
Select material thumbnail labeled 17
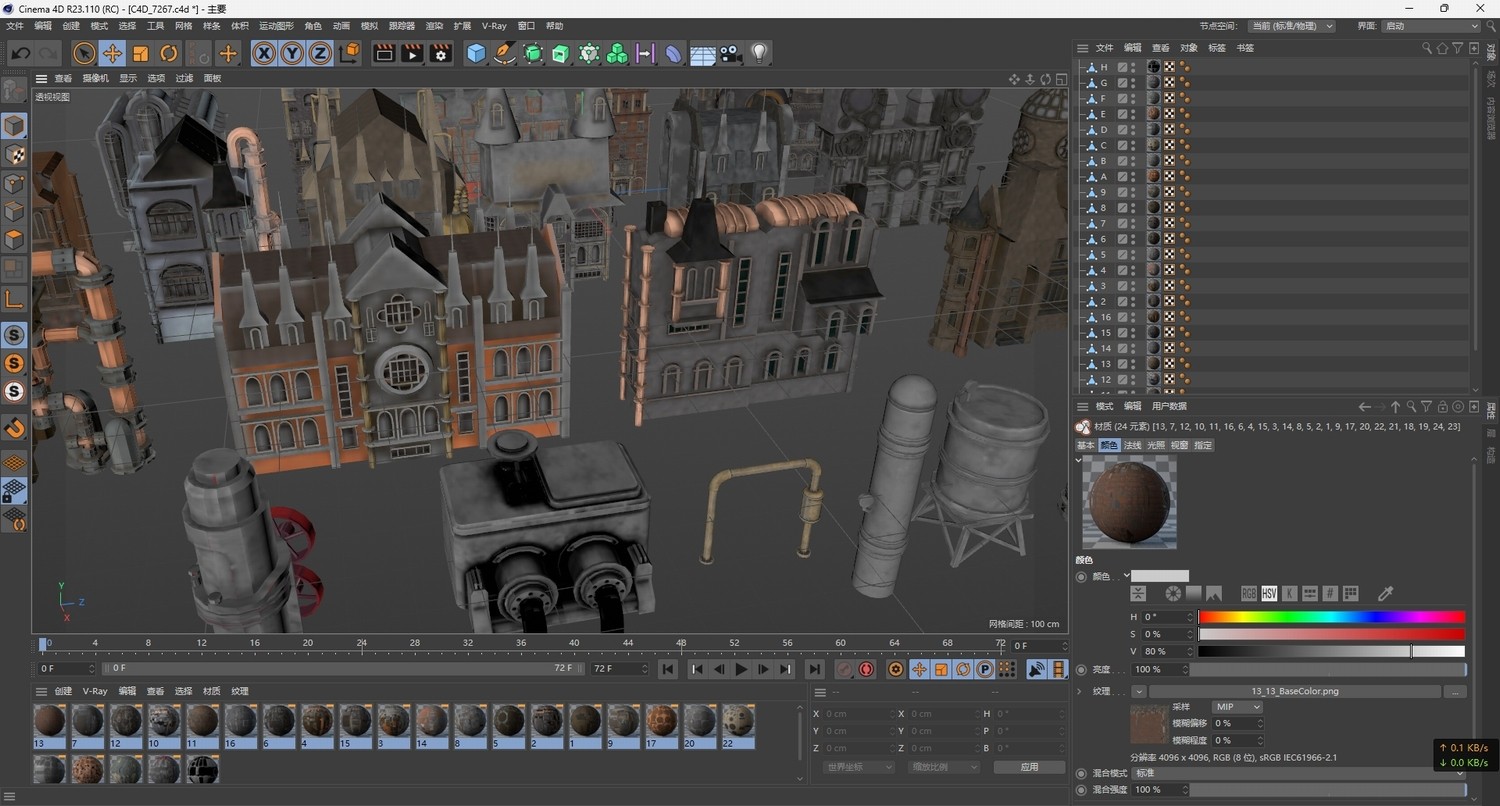click(x=661, y=721)
